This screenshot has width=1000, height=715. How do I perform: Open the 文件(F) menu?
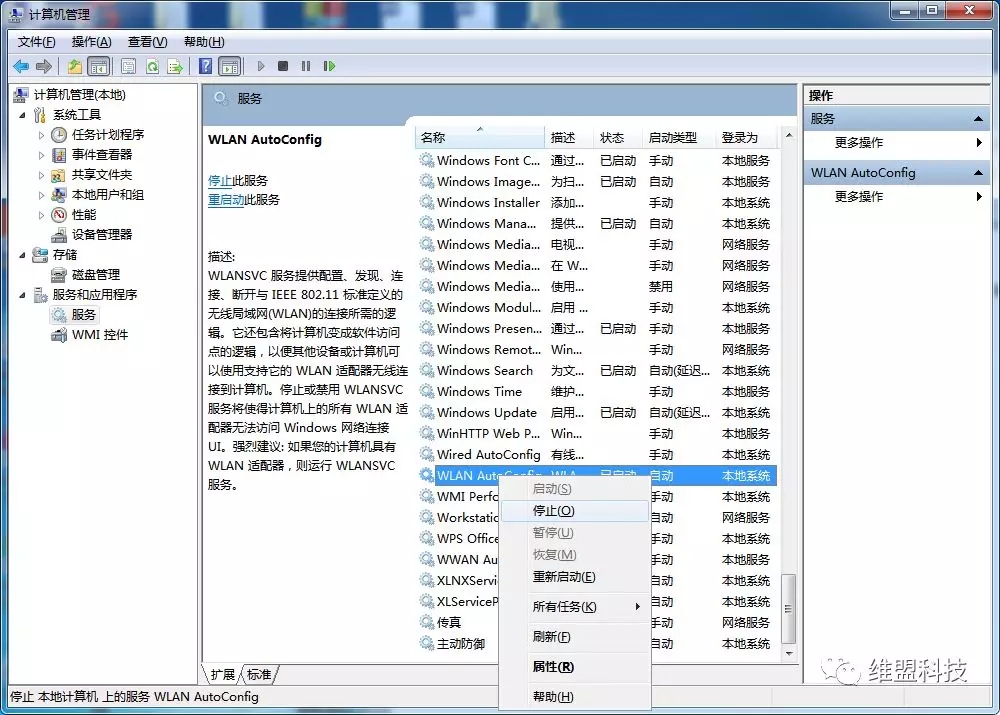36,42
